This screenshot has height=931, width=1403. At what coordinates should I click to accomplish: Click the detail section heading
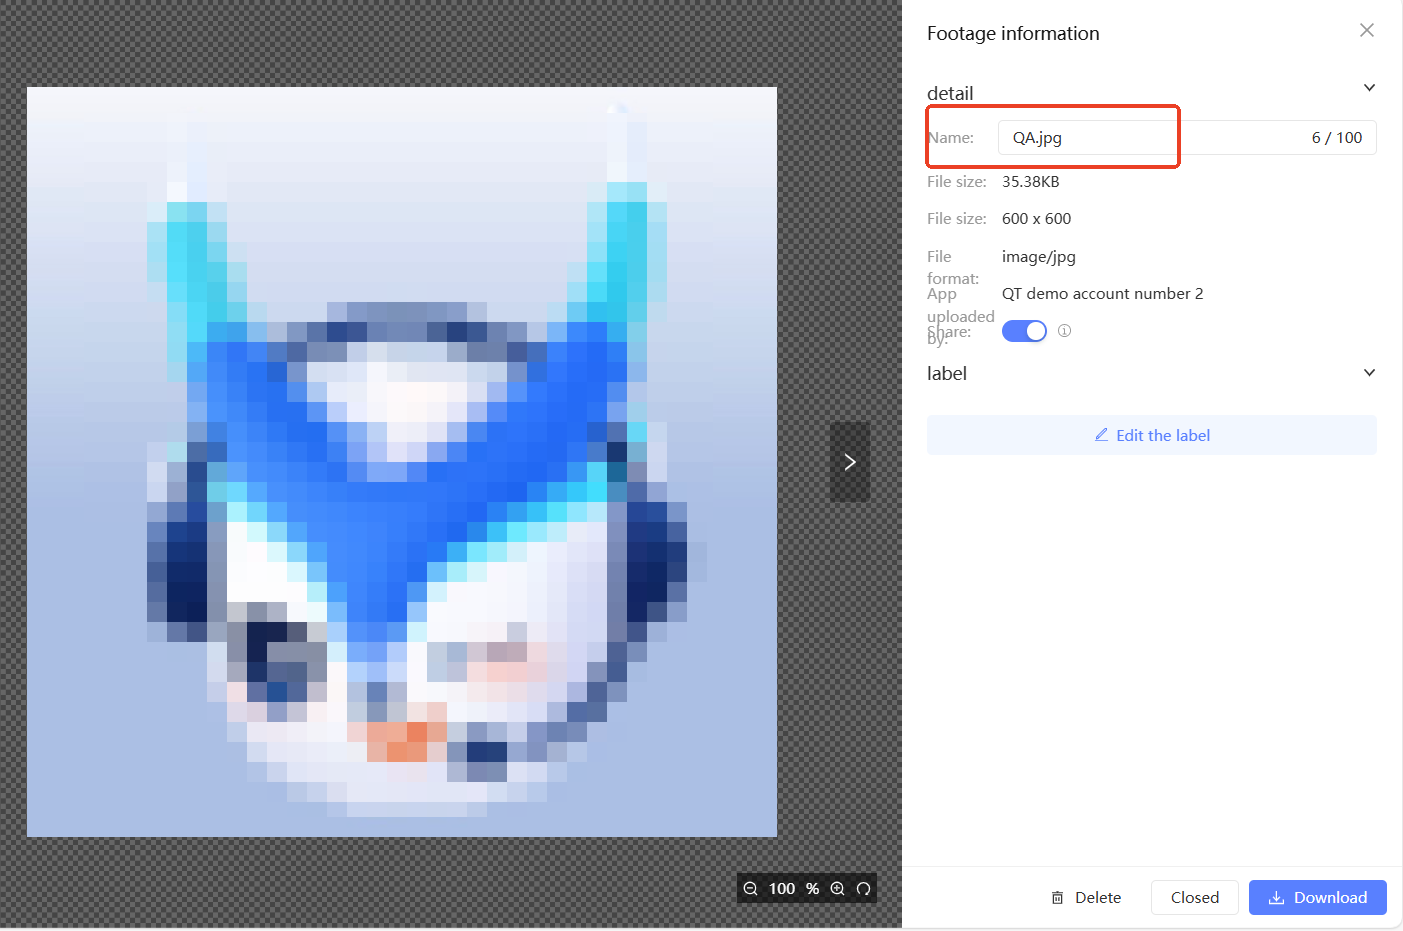click(x=950, y=93)
